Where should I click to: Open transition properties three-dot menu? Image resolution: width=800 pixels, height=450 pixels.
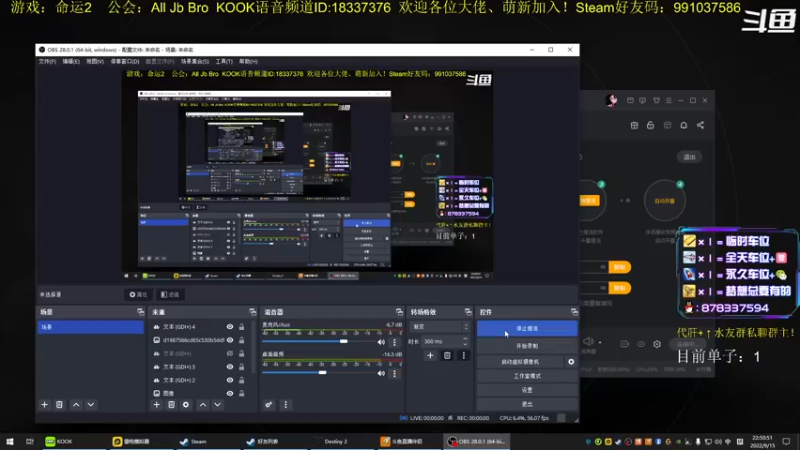463,356
